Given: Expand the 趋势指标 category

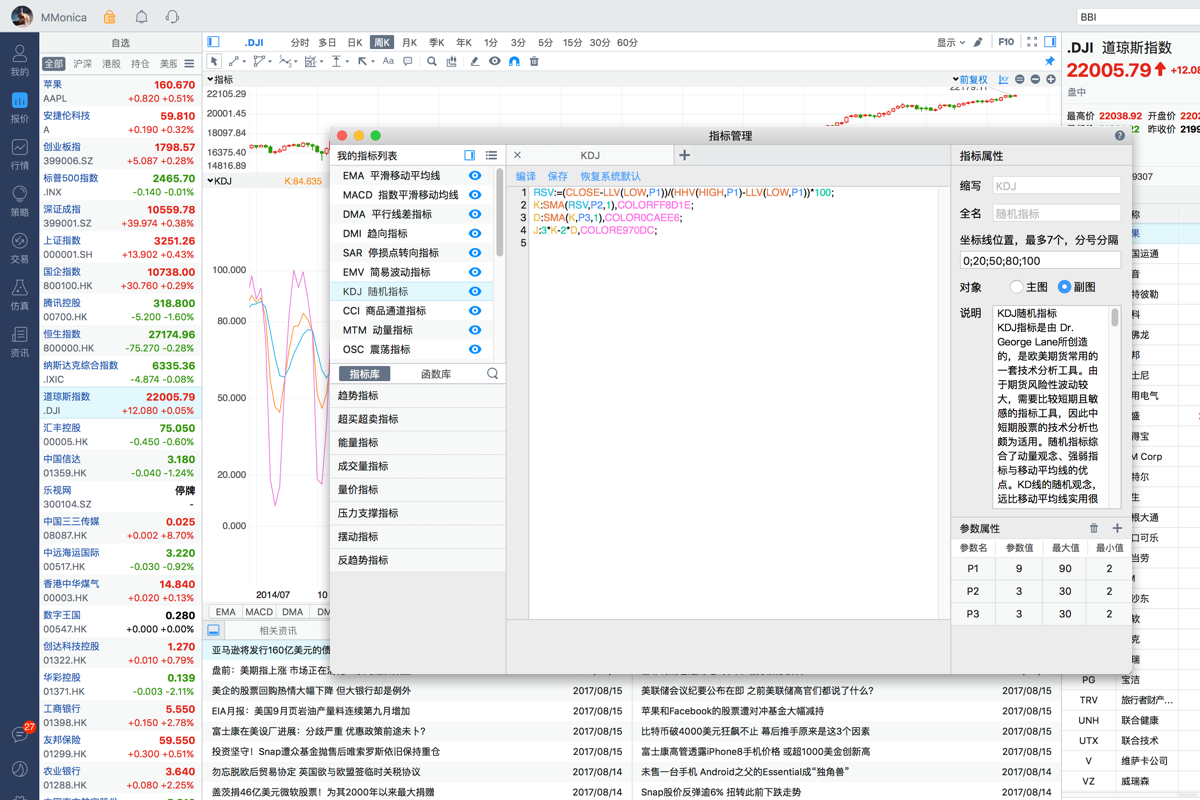Looking at the screenshot, I should (418, 396).
